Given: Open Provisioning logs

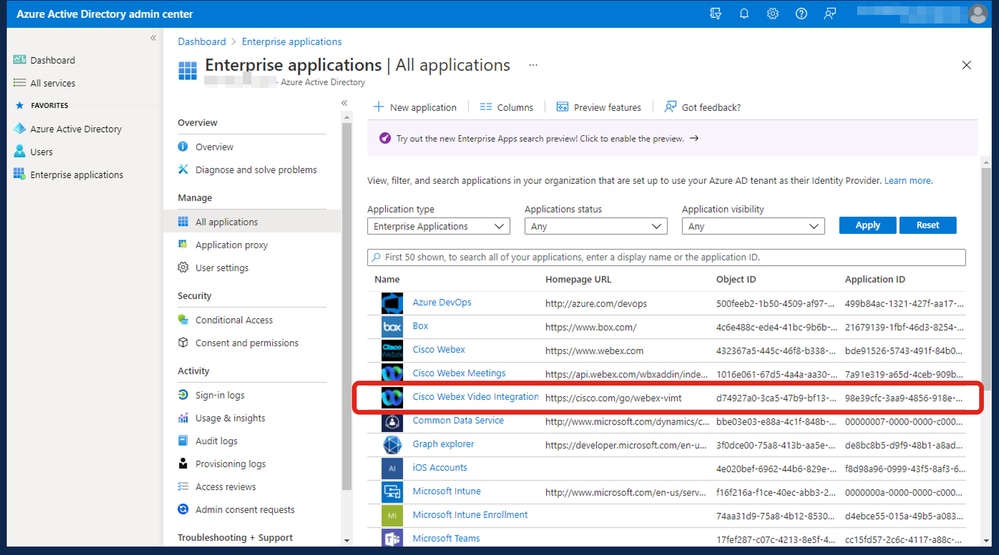Looking at the screenshot, I should point(230,464).
